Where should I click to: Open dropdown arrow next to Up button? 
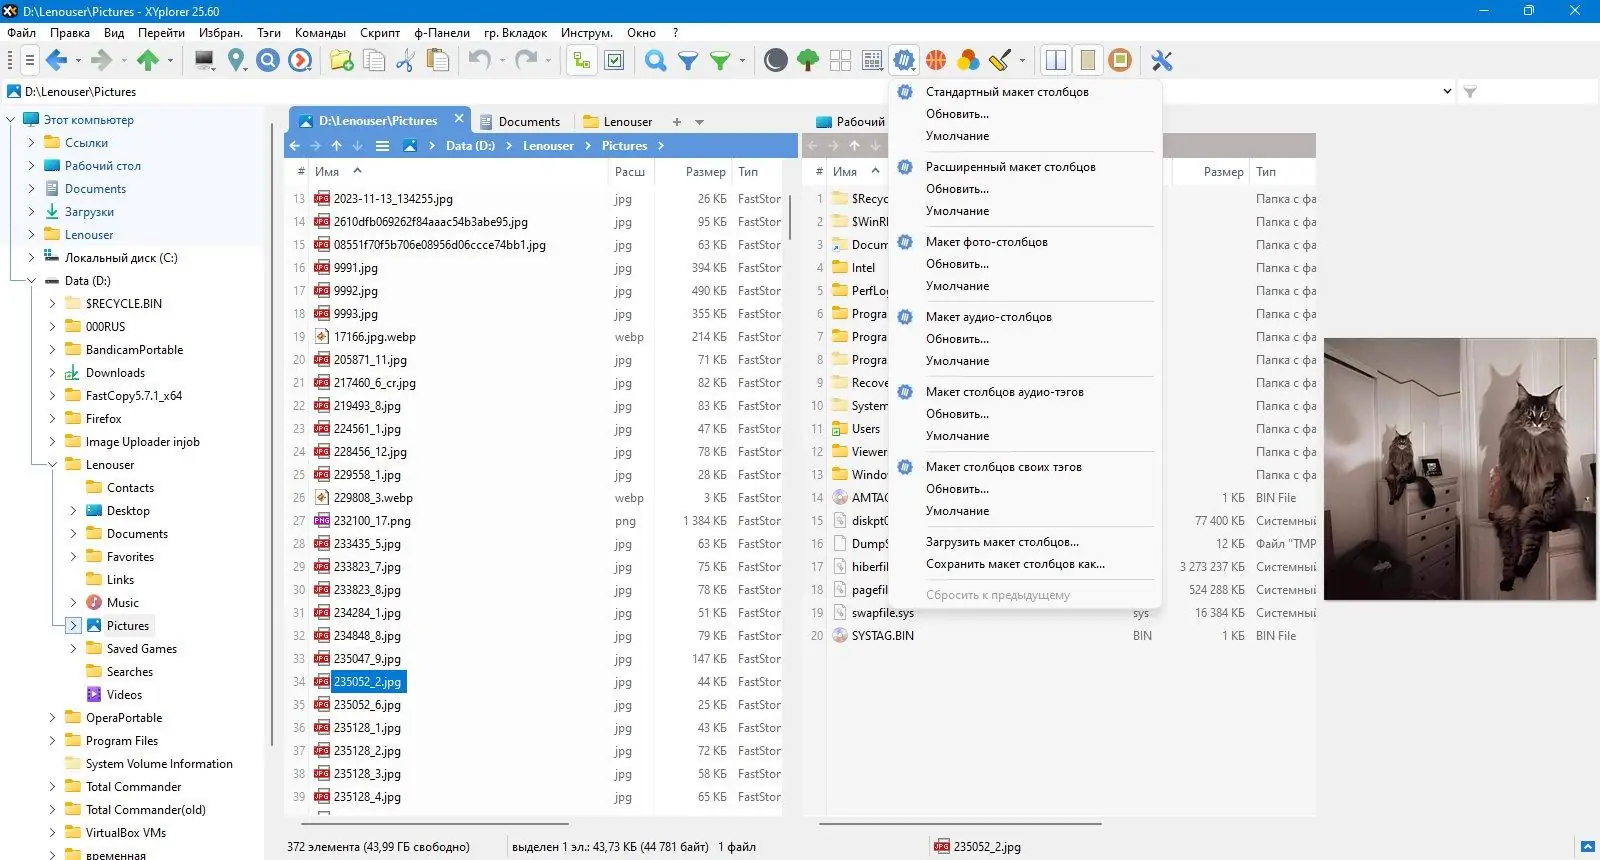[x=170, y=61]
